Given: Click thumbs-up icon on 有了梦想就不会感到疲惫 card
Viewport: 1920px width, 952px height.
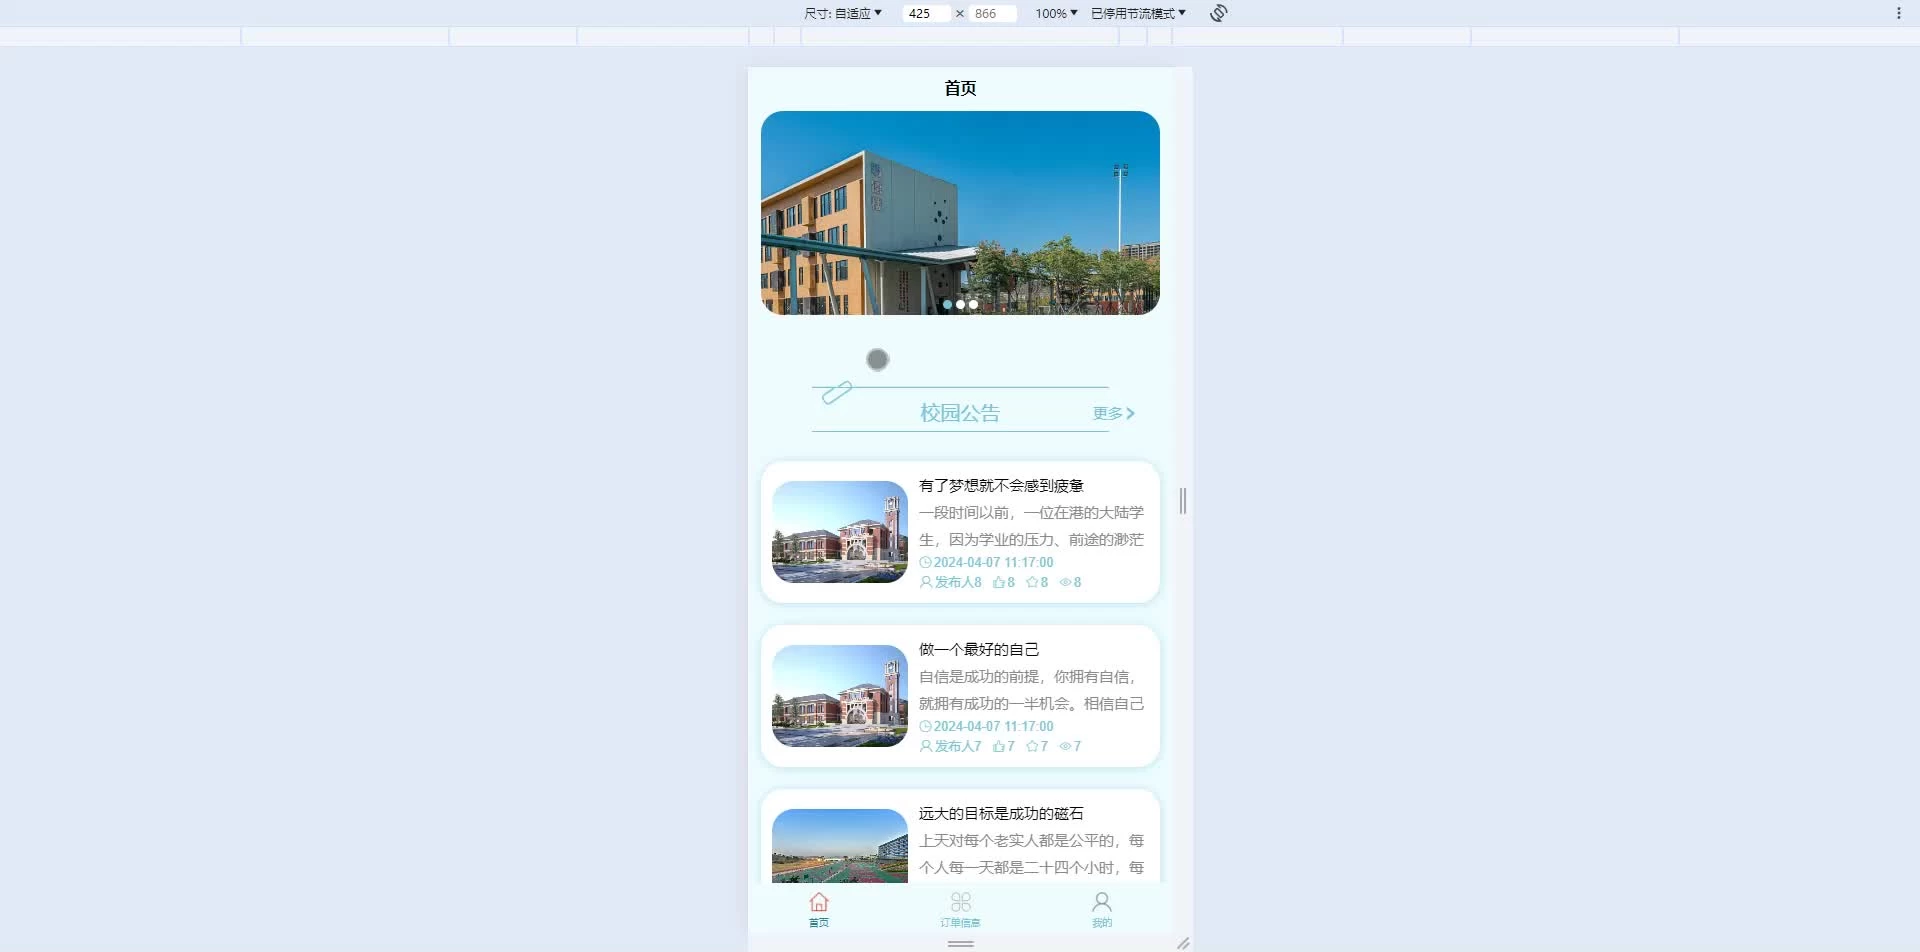Looking at the screenshot, I should pyautogui.click(x=998, y=582).
